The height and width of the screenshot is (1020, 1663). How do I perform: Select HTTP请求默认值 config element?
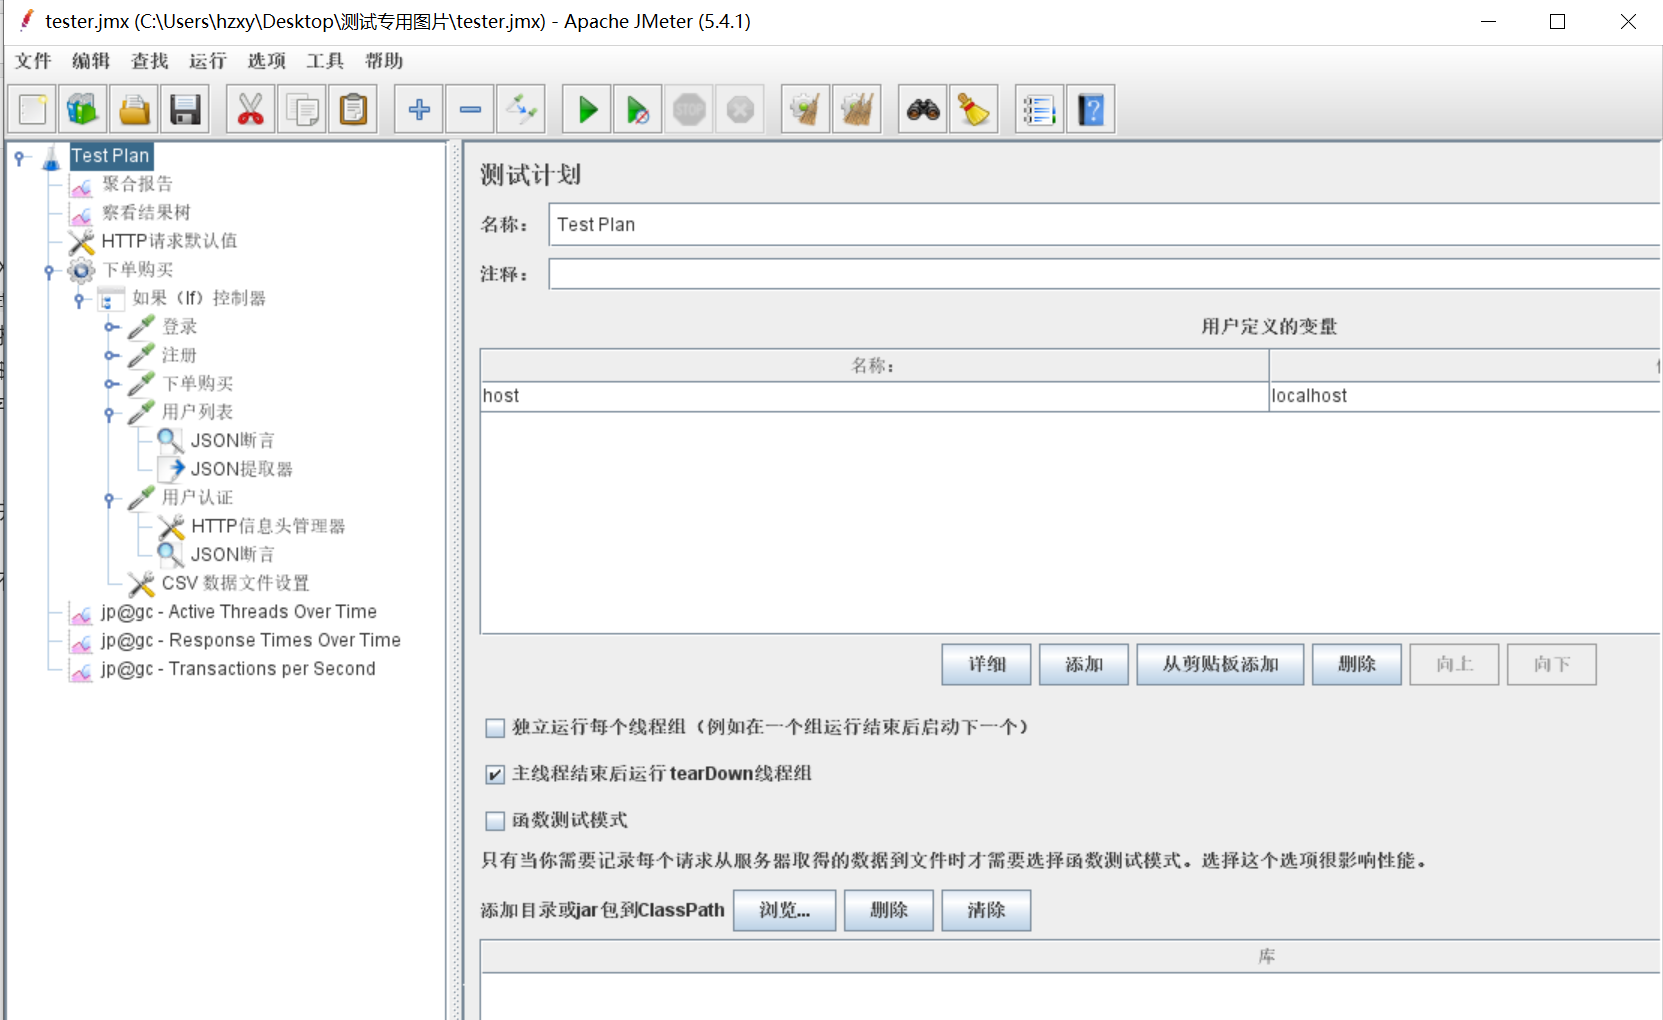point(169,241)
